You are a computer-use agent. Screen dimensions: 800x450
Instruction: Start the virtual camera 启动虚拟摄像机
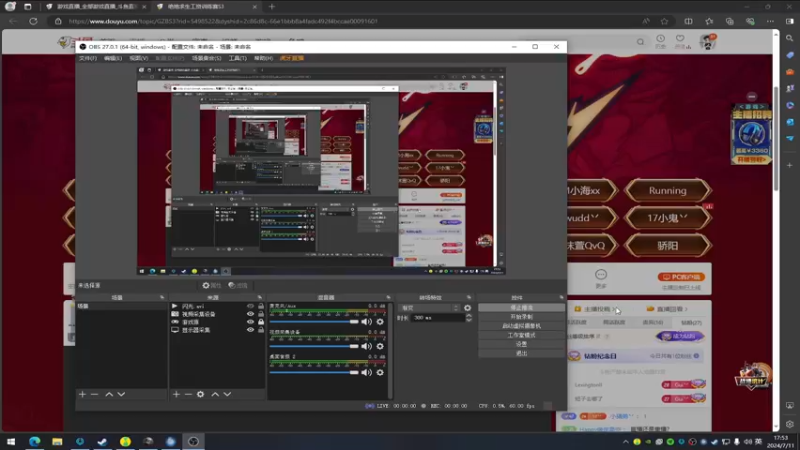[521, 326]
